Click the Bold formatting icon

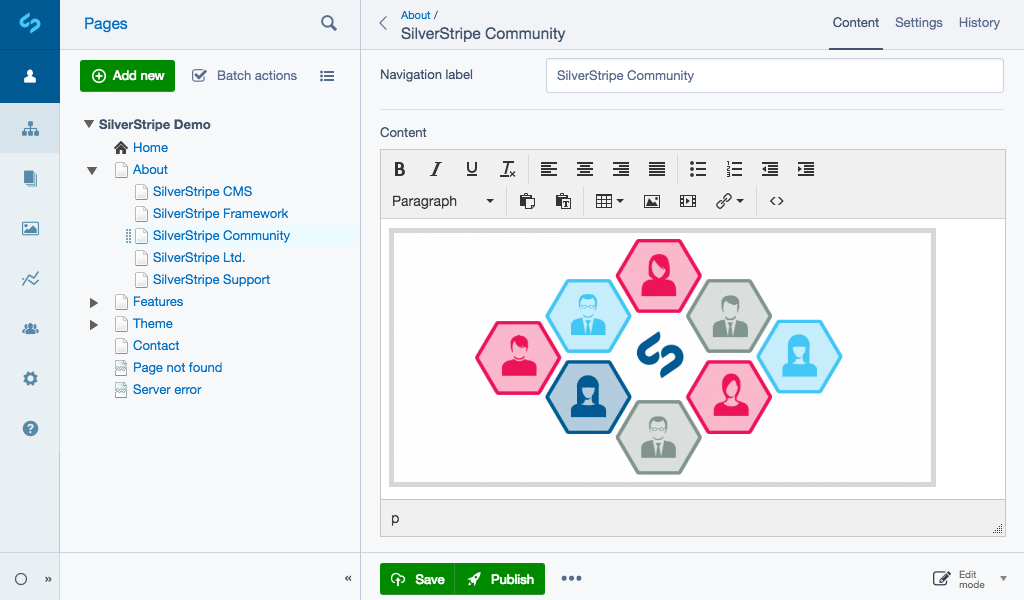[400, 169]
